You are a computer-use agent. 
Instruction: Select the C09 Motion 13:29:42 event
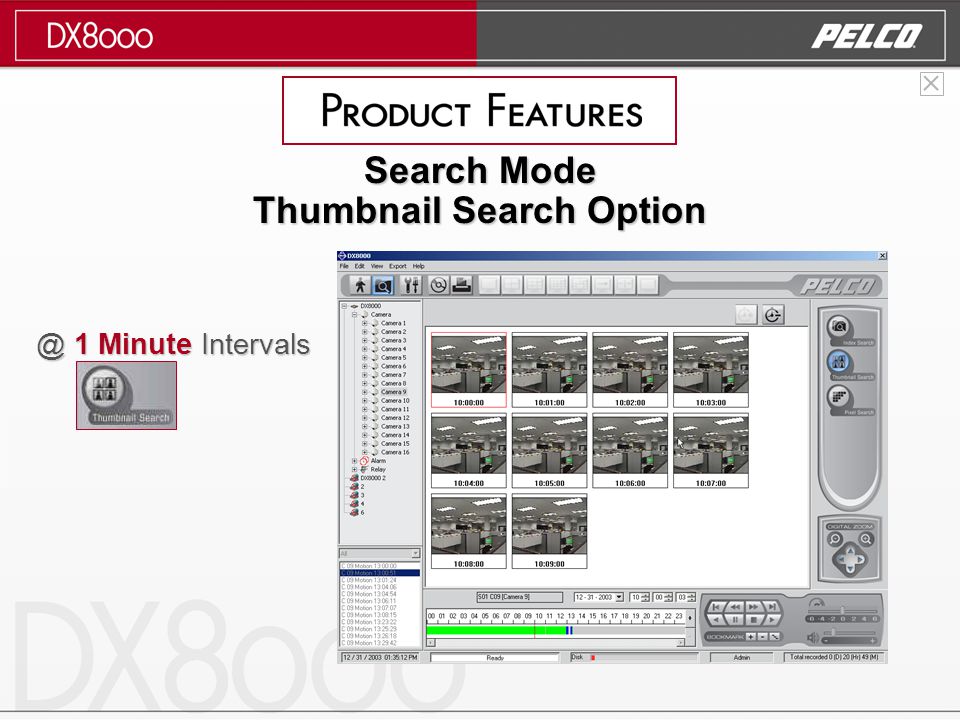pyautogui.click(x=380, y=643)
